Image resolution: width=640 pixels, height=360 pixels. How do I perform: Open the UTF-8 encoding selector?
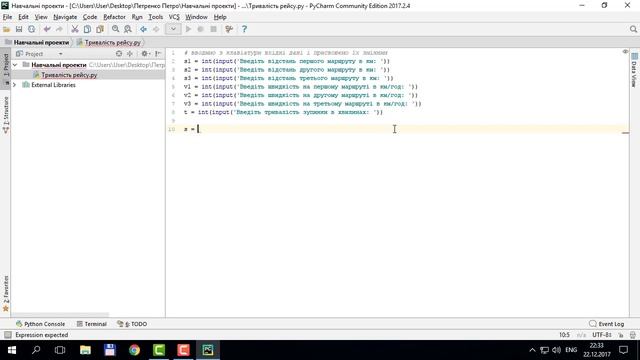pyautogui.click(x=602, y=335)
